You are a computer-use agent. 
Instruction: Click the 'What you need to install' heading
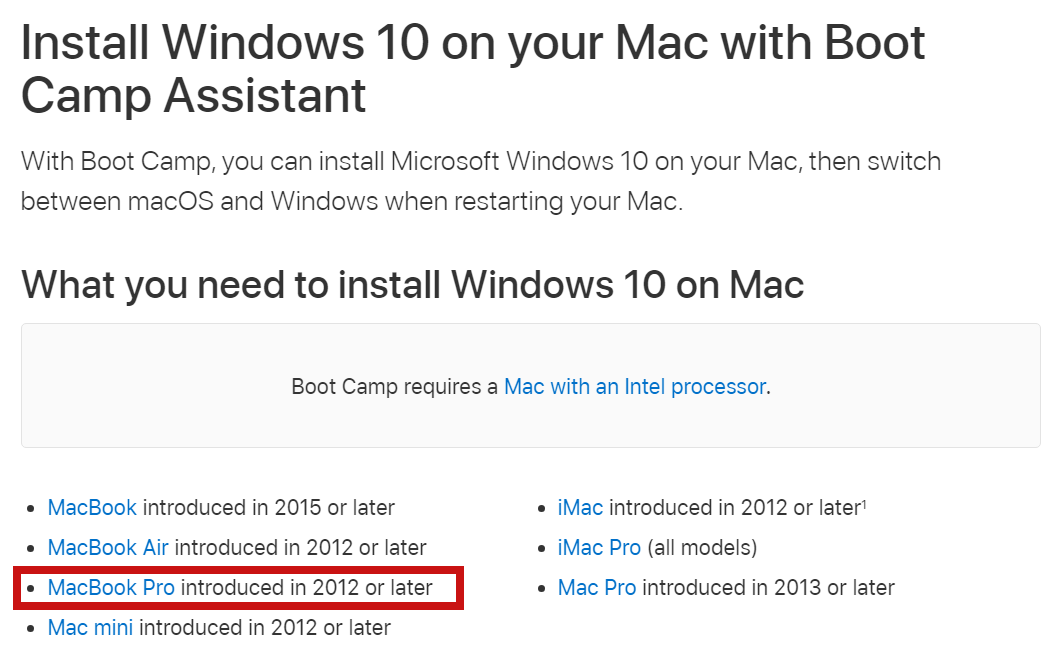(x=413, y=284)
